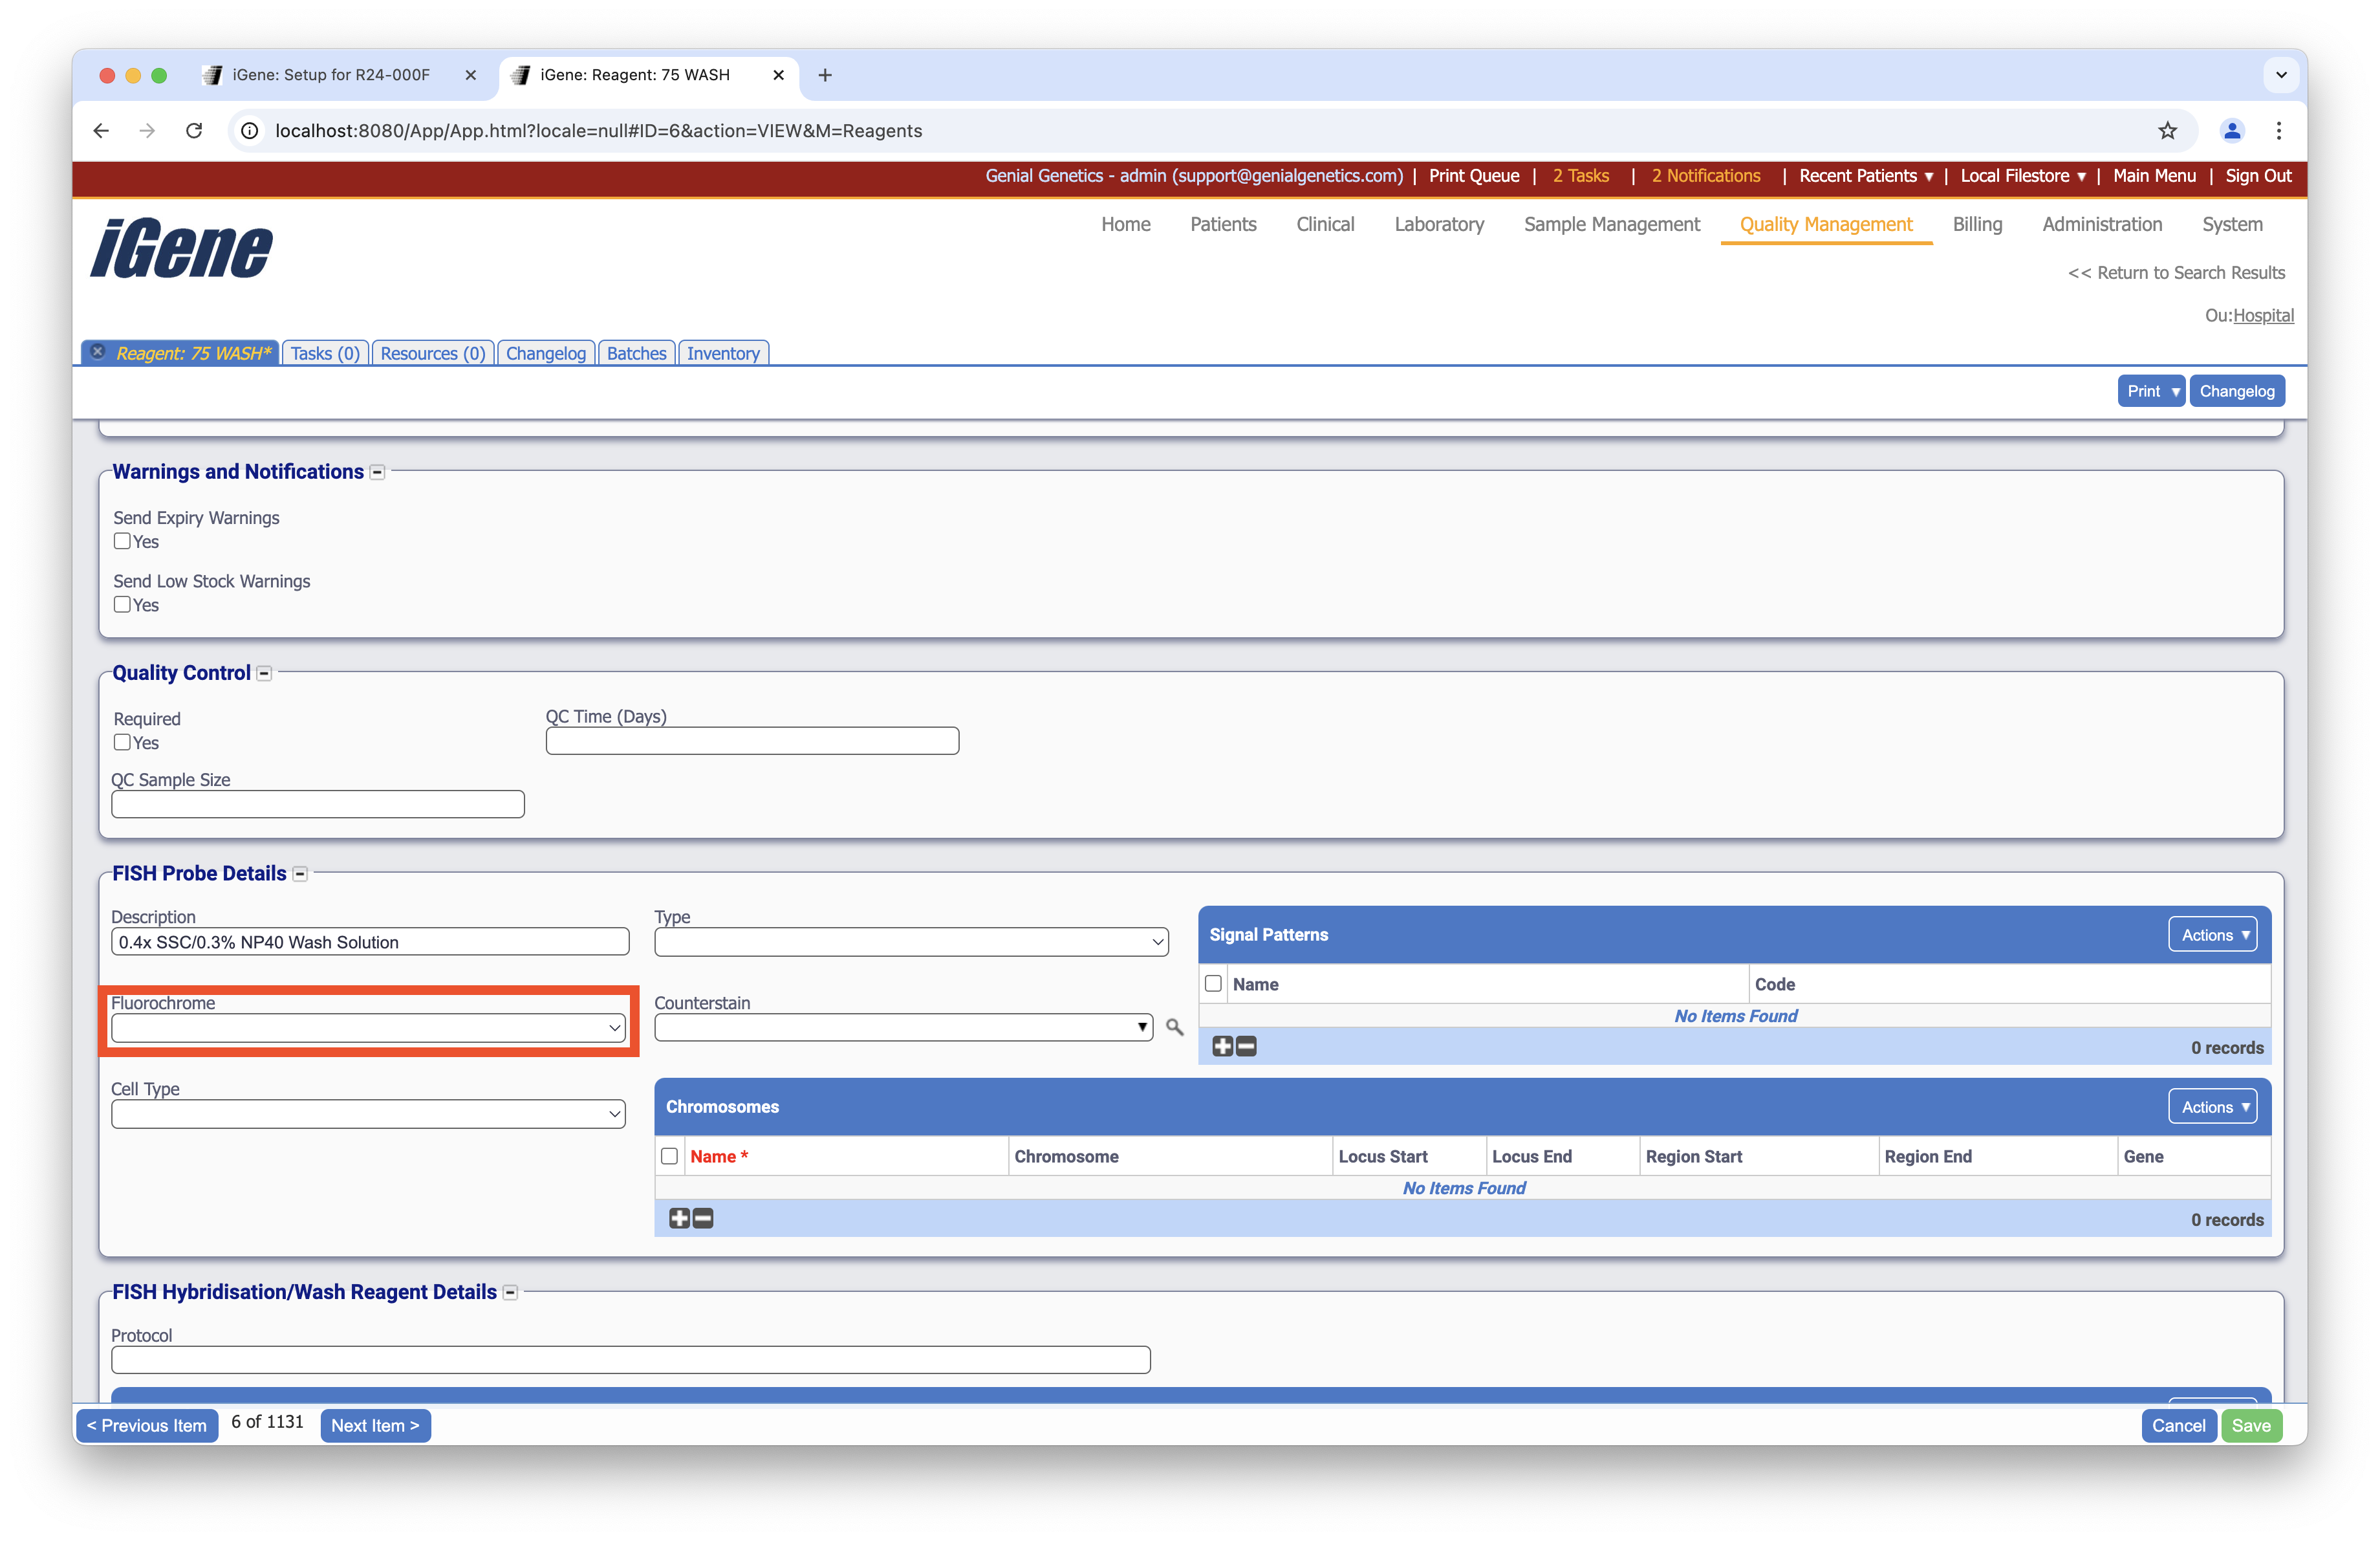The width and height of the screenshot is (2380, 1541).
Task: Click Return to Search Results link
Action: (2175, 272)
